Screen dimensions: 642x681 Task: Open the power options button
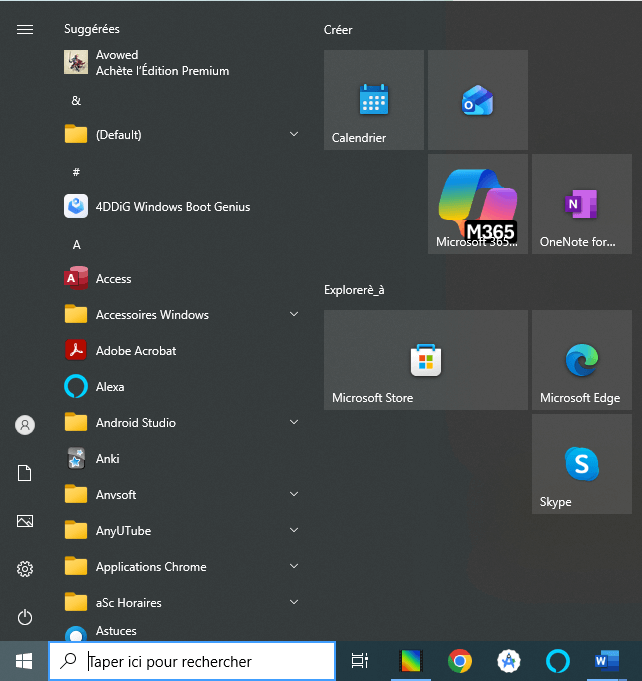point(25,617)
